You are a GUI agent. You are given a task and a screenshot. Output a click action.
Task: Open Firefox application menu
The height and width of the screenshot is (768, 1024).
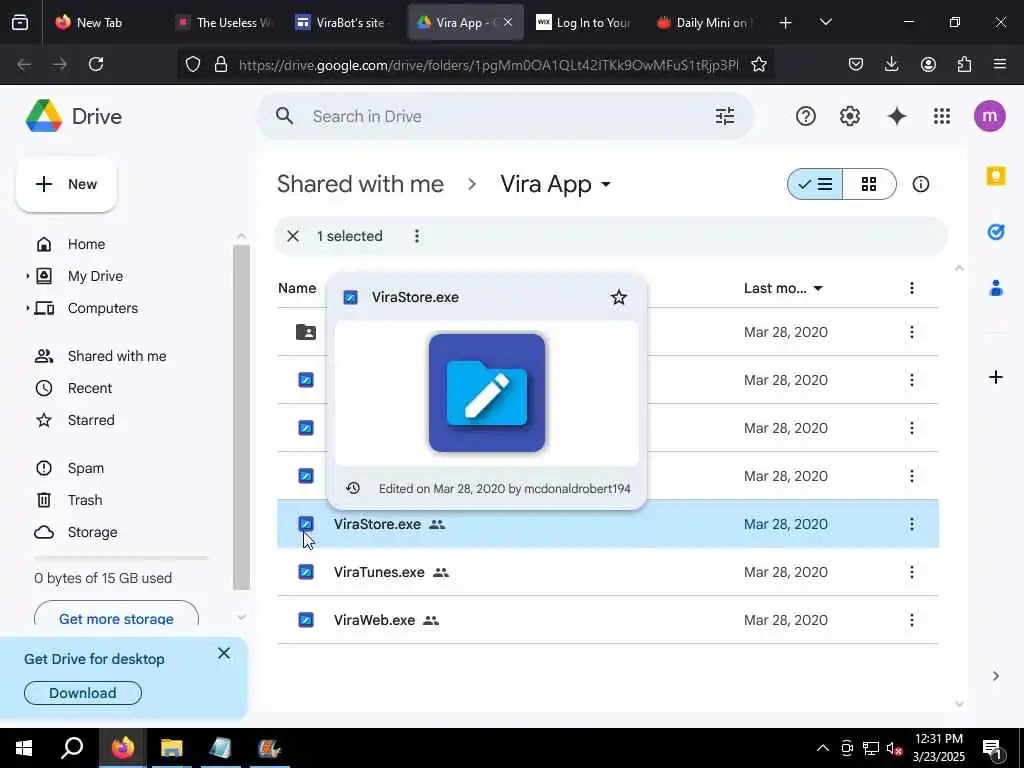click(1000, 64)
